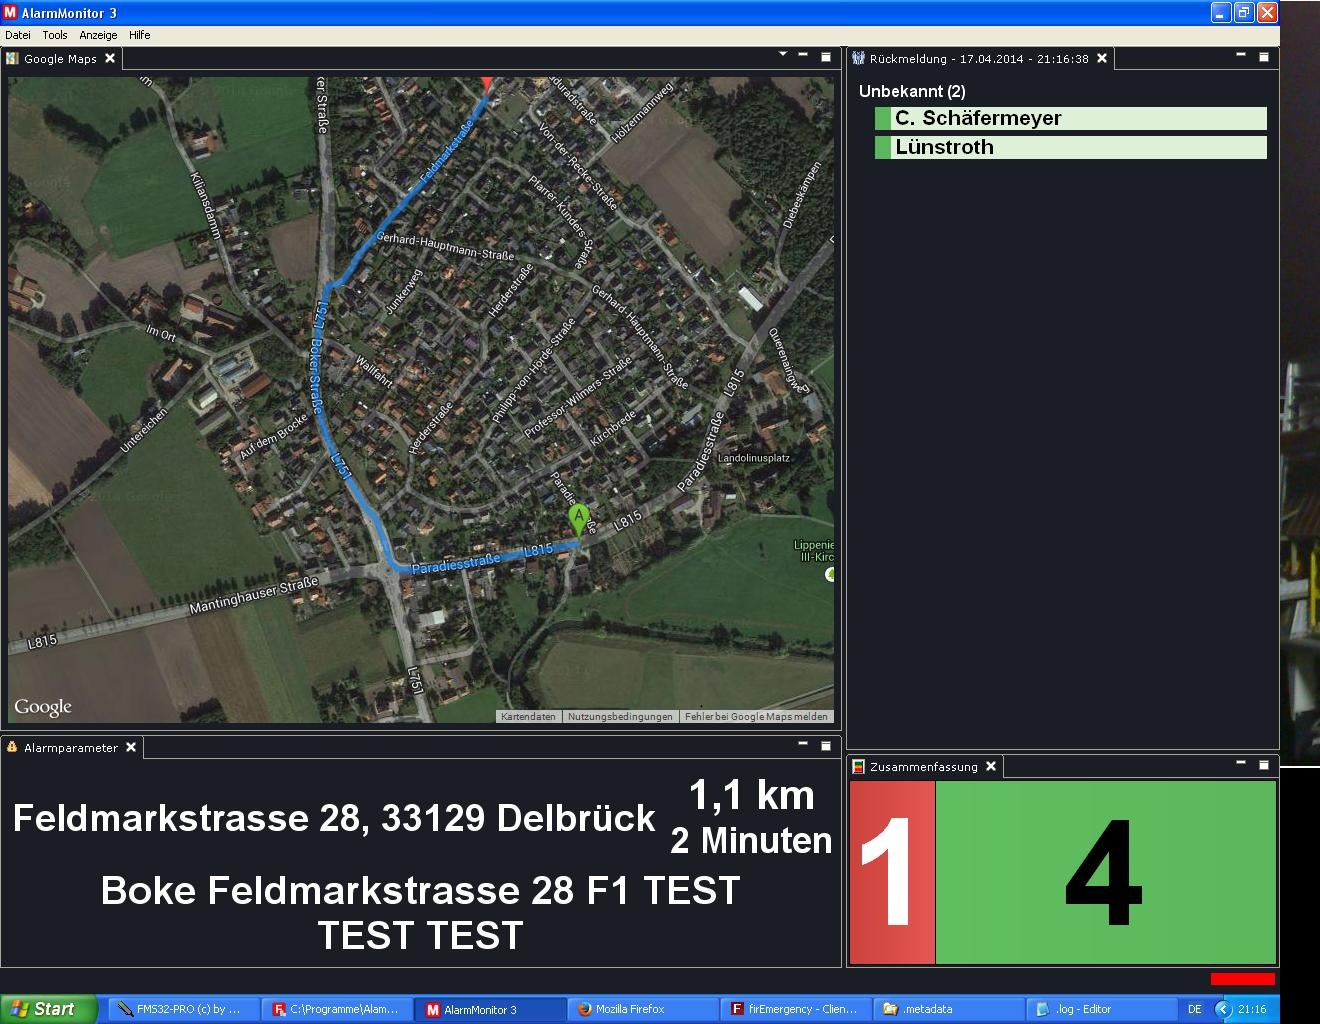Viewport: 1320px width, 1024px height.
Task: Open the Google Maps panel view menu arrow
Action: [x=783, y=55]
